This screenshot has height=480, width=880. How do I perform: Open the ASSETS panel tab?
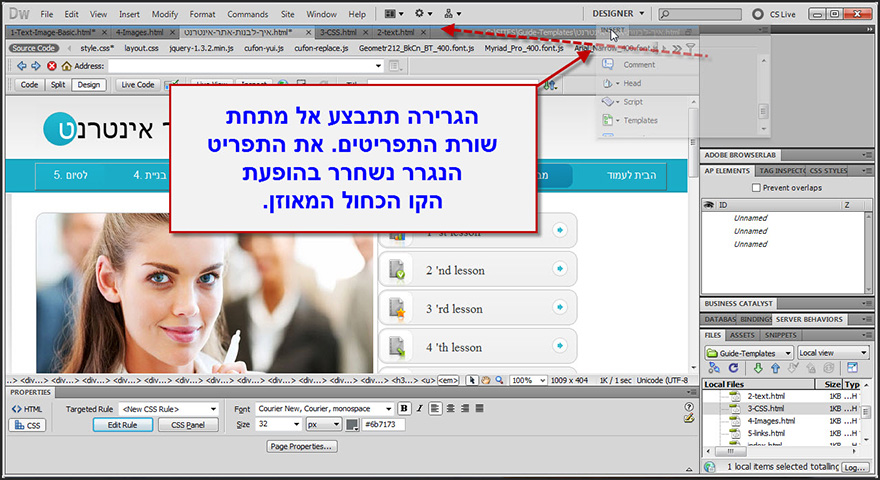click(x=742, y=335)
